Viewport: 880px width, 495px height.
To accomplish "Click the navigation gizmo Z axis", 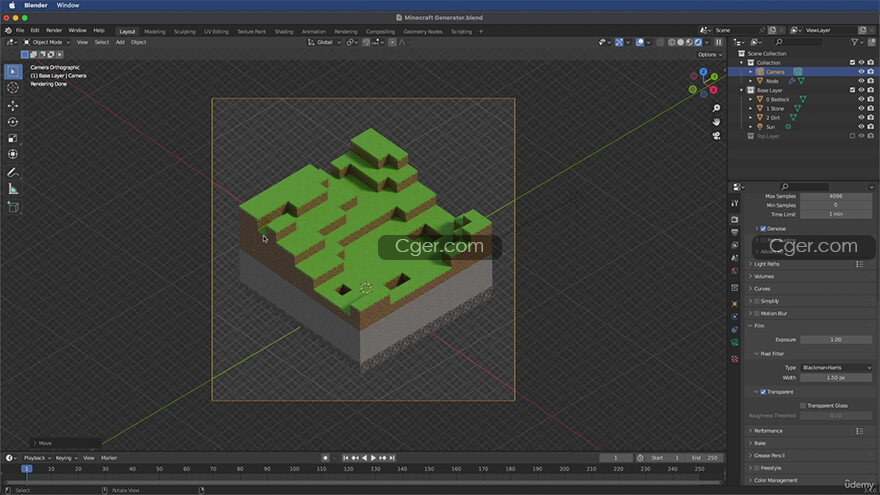I will pyautogui.click(x=703, y=72).
